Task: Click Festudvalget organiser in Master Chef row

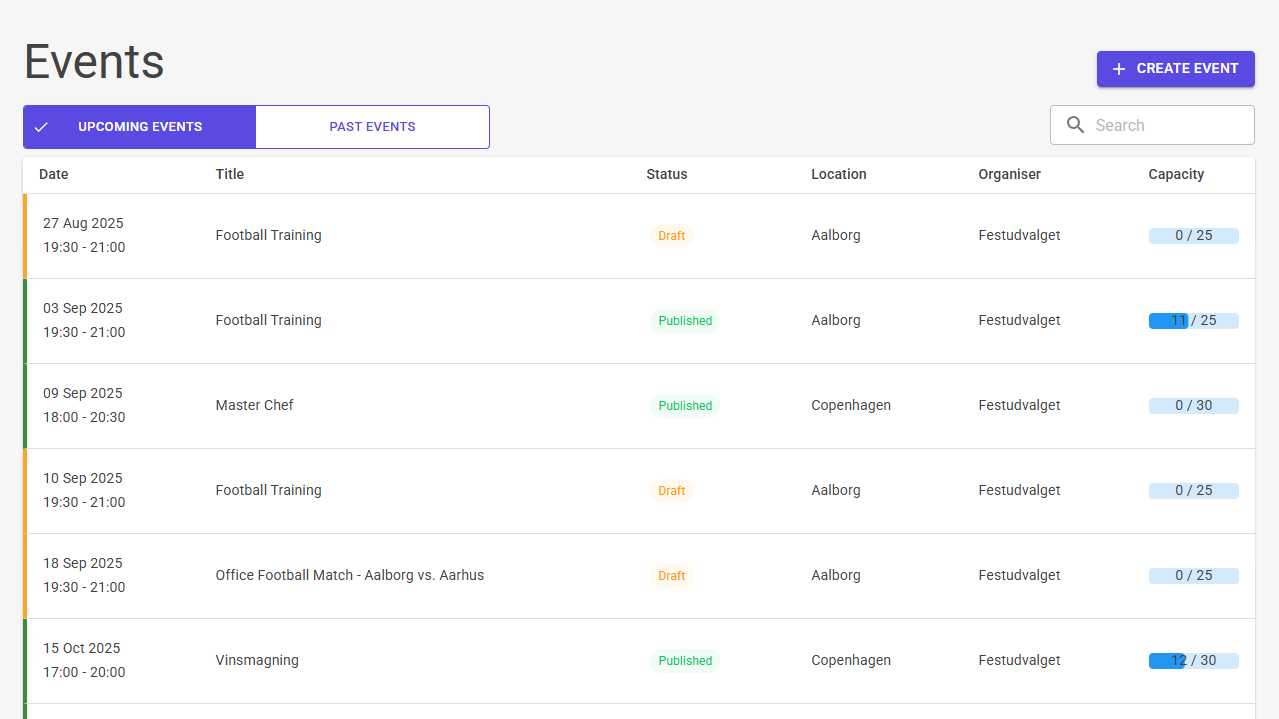Action: click(1019, 406)
